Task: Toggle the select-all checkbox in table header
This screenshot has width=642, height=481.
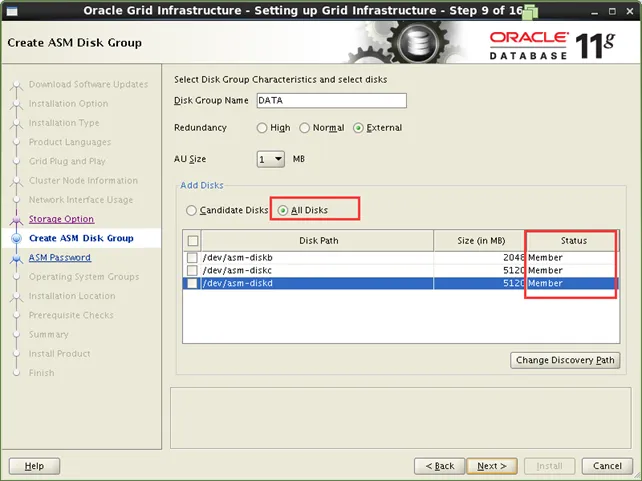Action: point(193,241)
